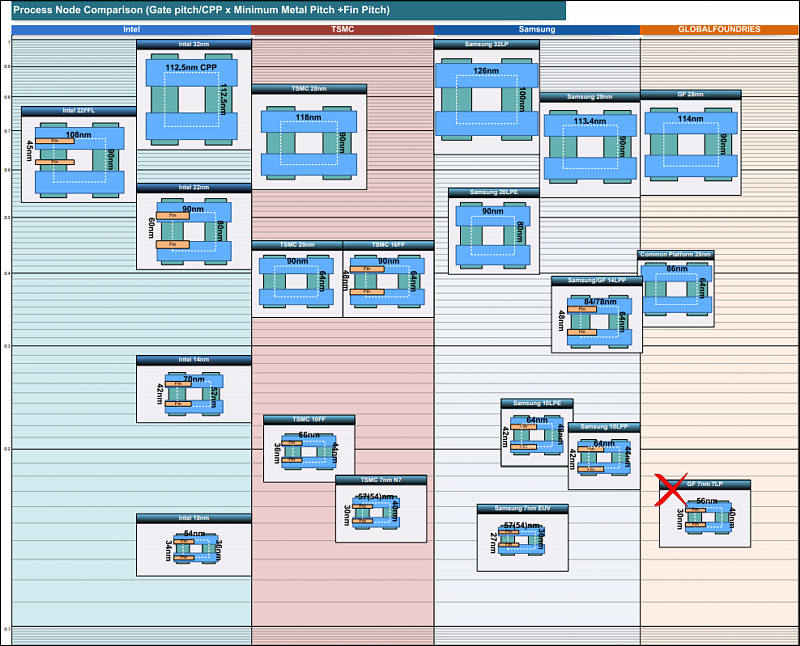The height and width of the screenshot is (646, 800).
Task: Click the Process Node Comparison title banner
Action: click(288, 10)
